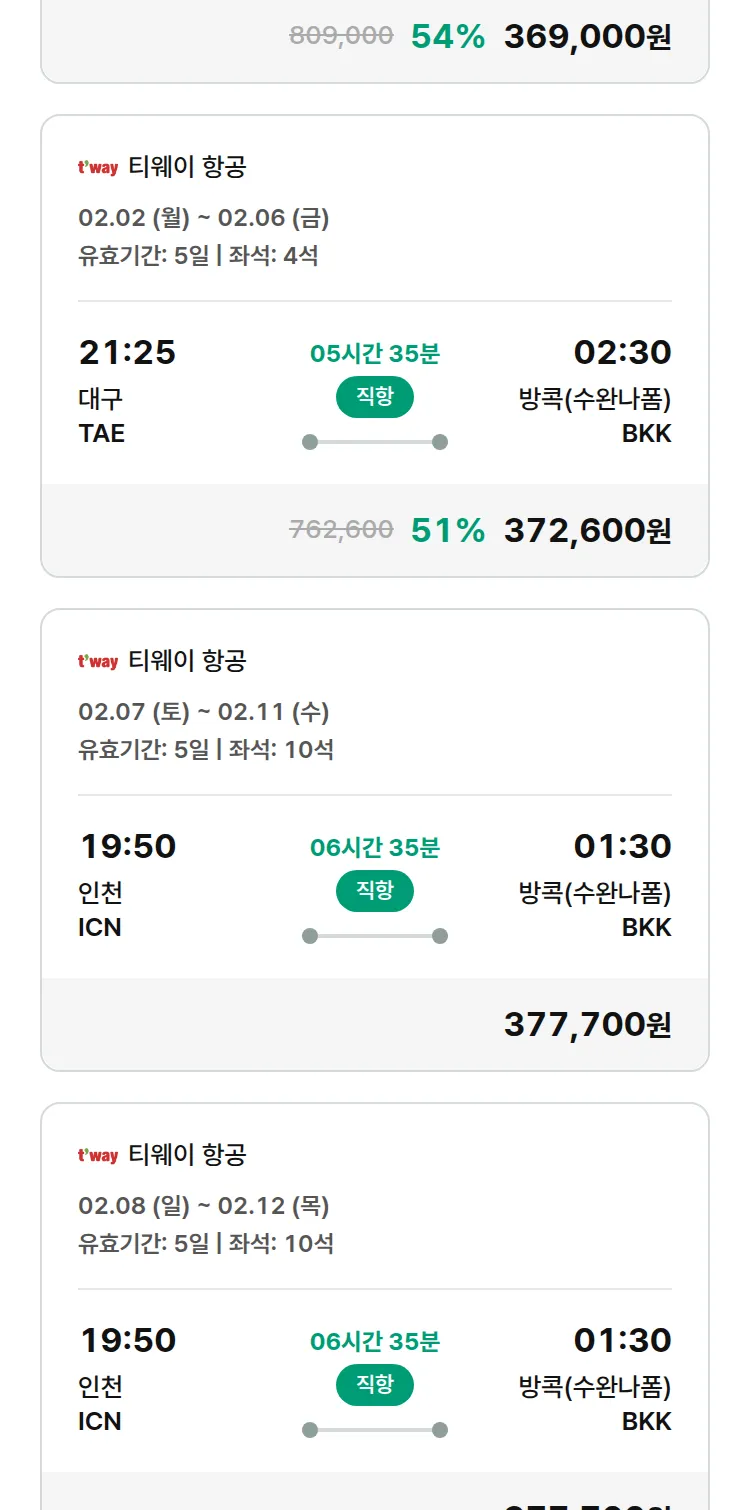Screen dimensions: 750x1510
Task: Click the route line under Daegu flight's 직항 badge
Action: pos(375,442)
